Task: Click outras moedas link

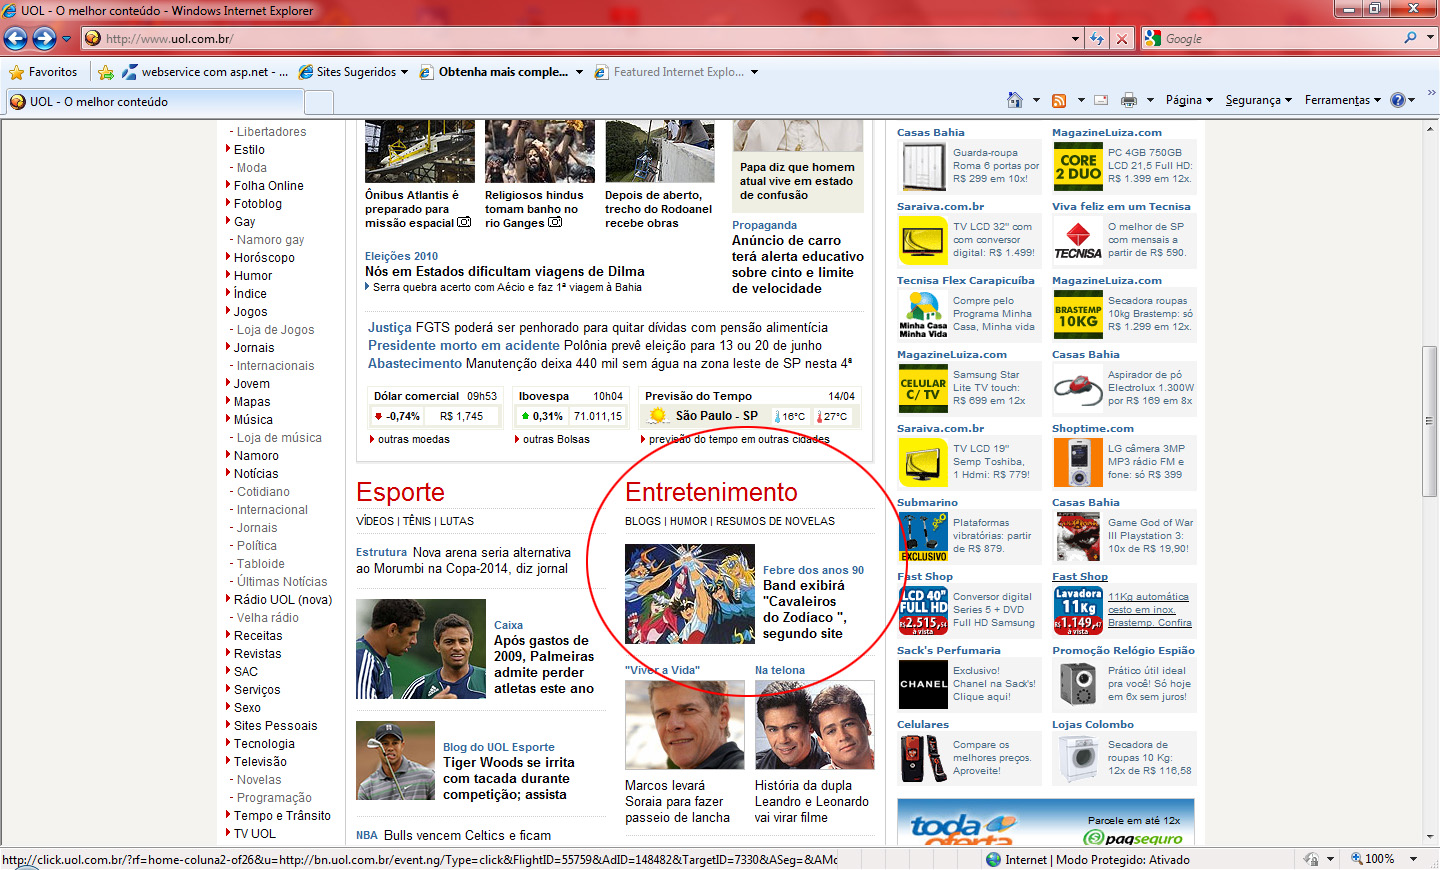Action: pos(413,439)
